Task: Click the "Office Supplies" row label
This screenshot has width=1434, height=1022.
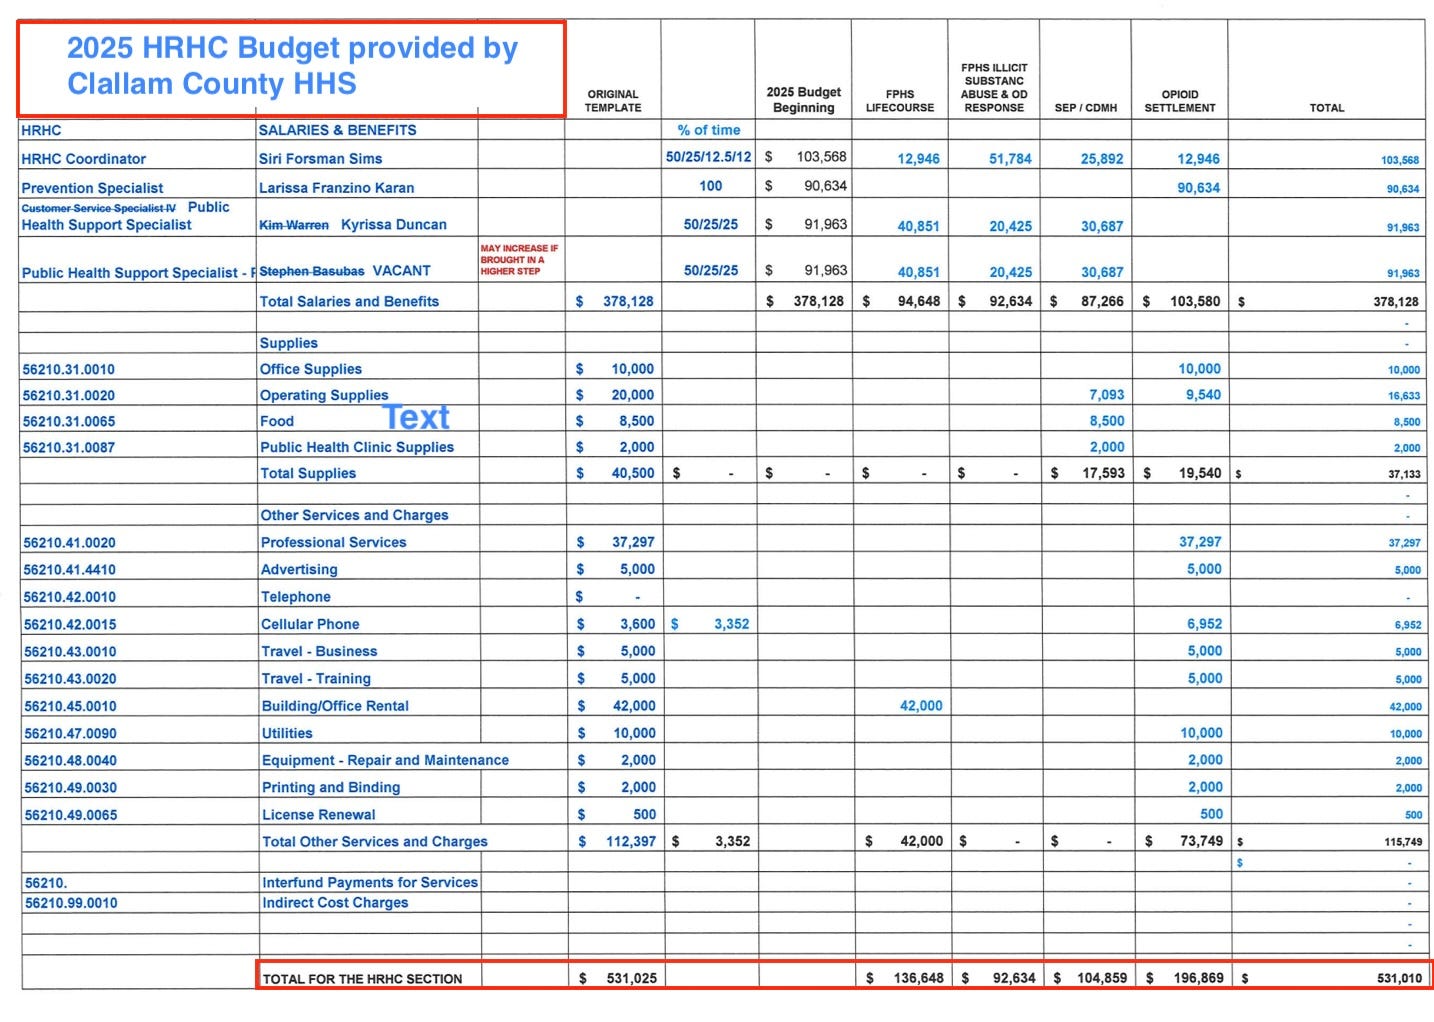Action: click(311, 369)
